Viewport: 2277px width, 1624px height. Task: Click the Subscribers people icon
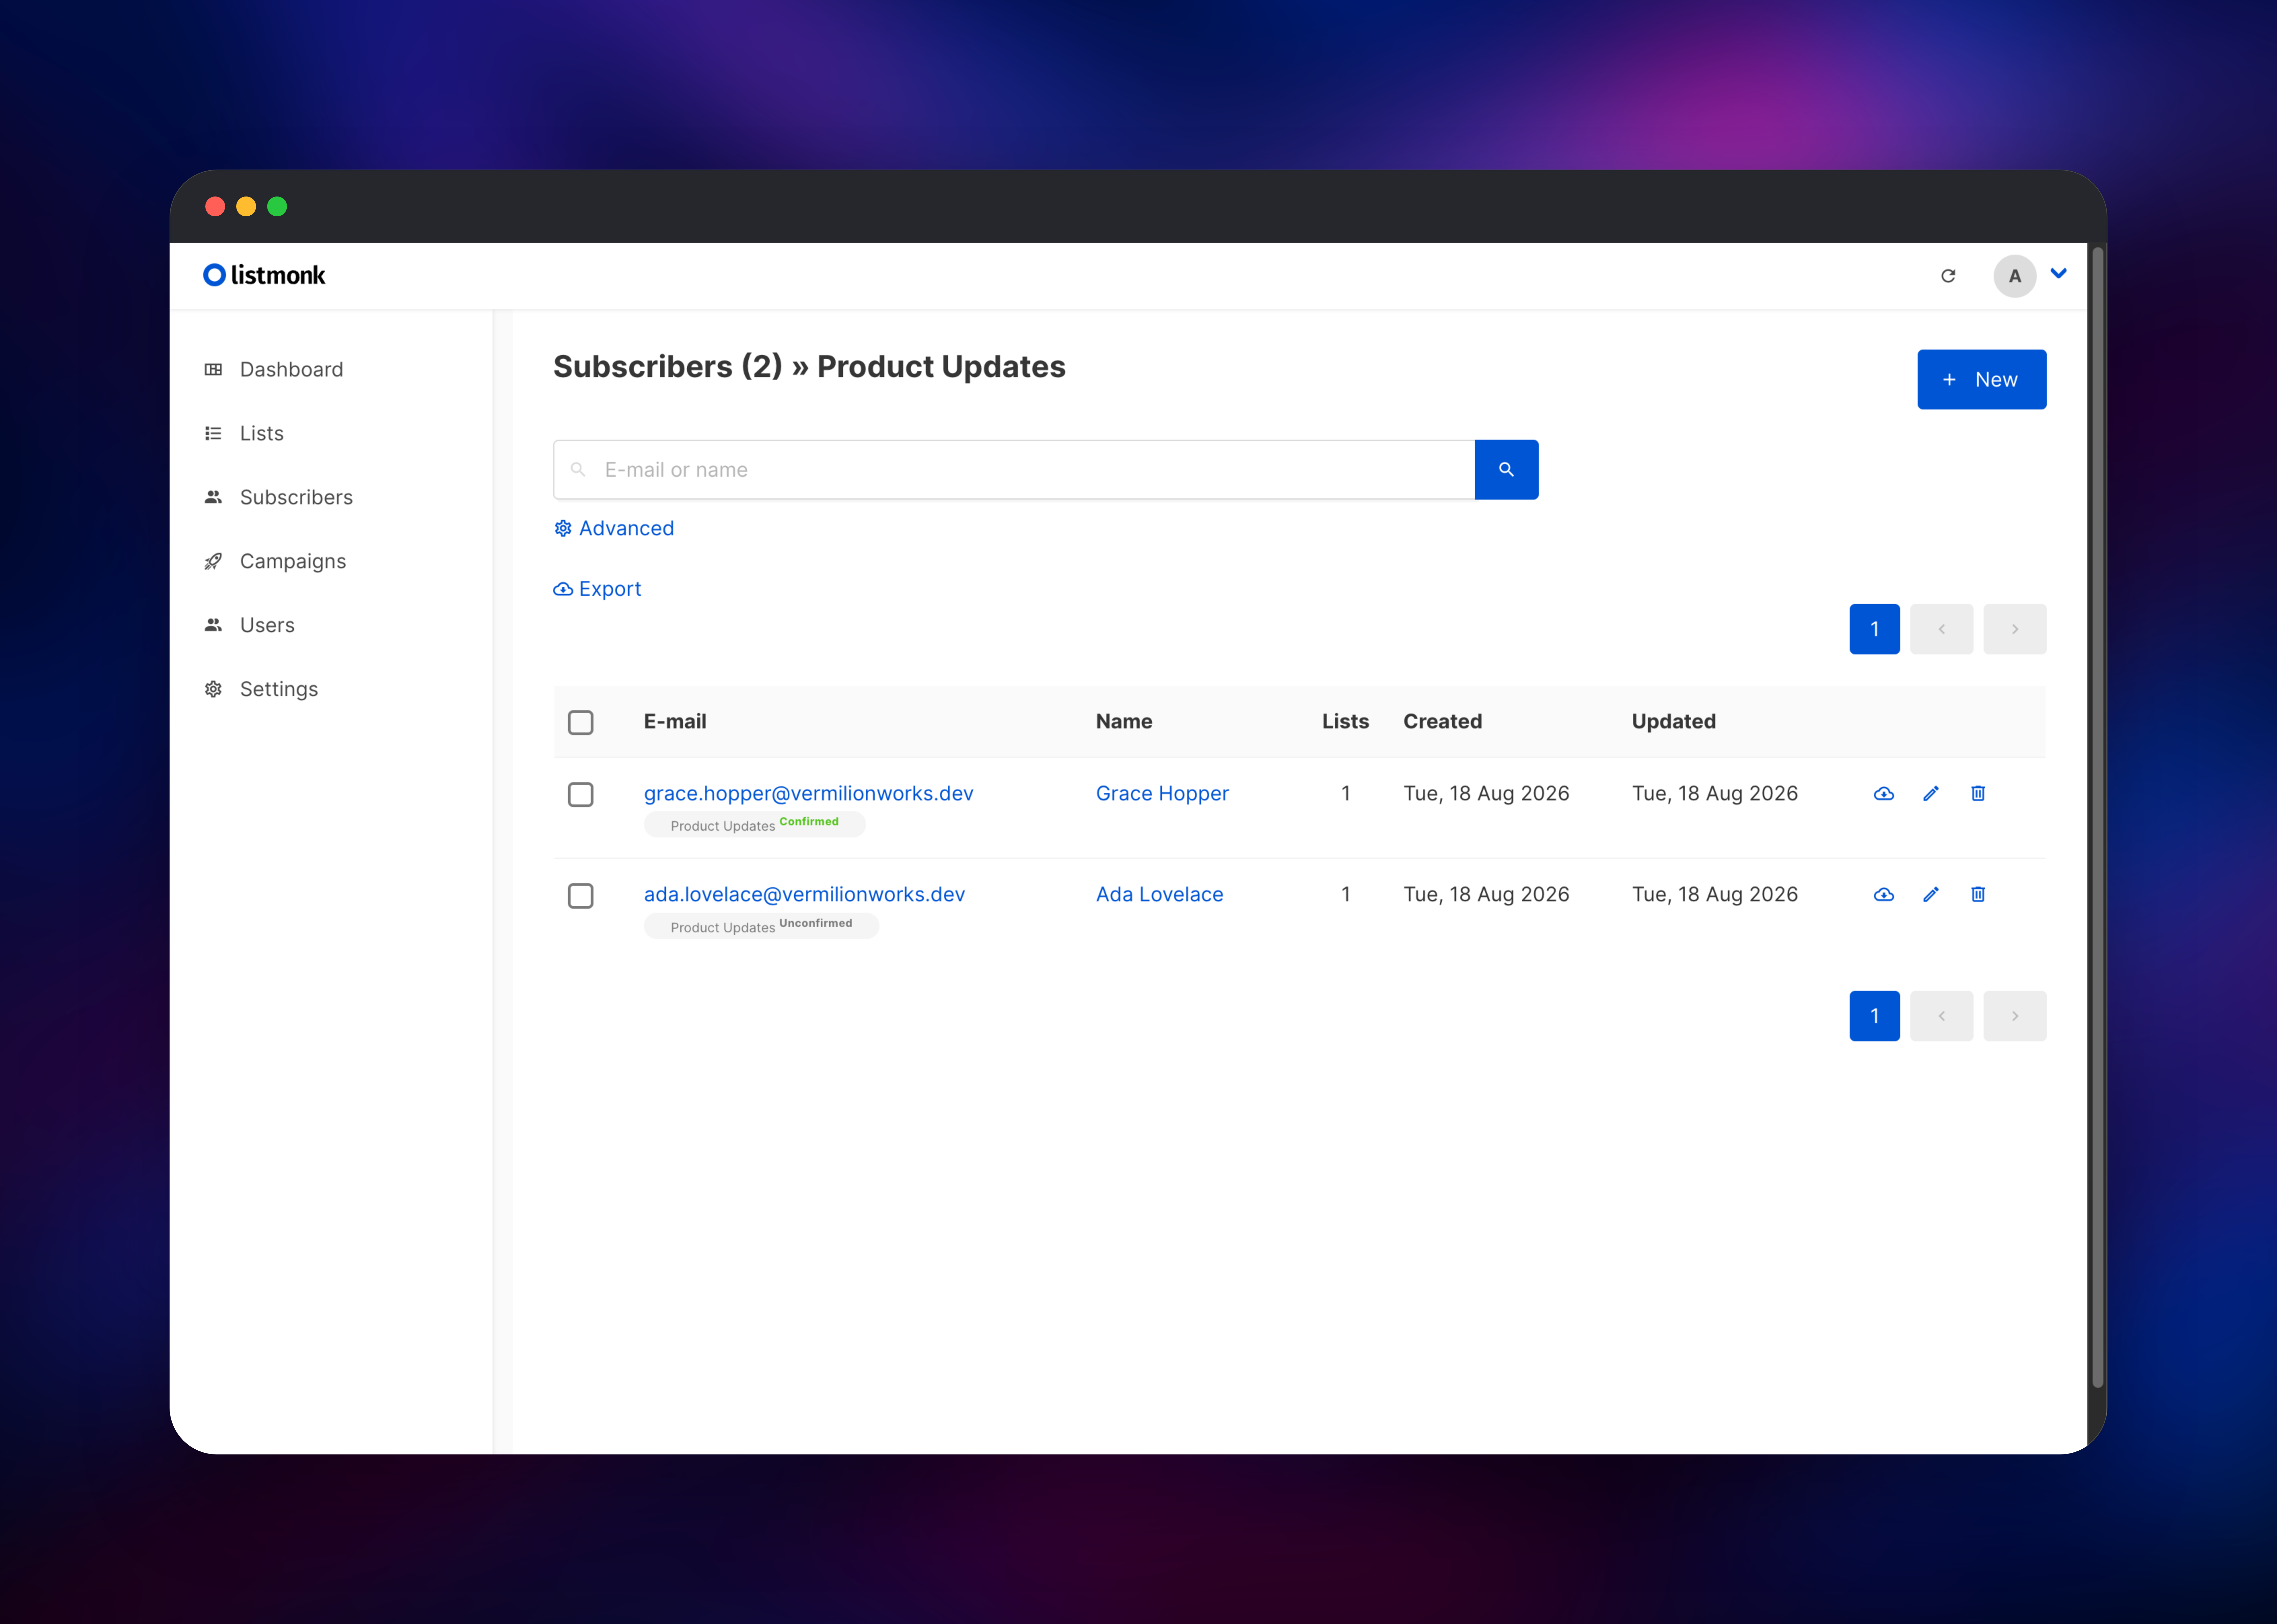pyautogui.click(x=213, y=498)
